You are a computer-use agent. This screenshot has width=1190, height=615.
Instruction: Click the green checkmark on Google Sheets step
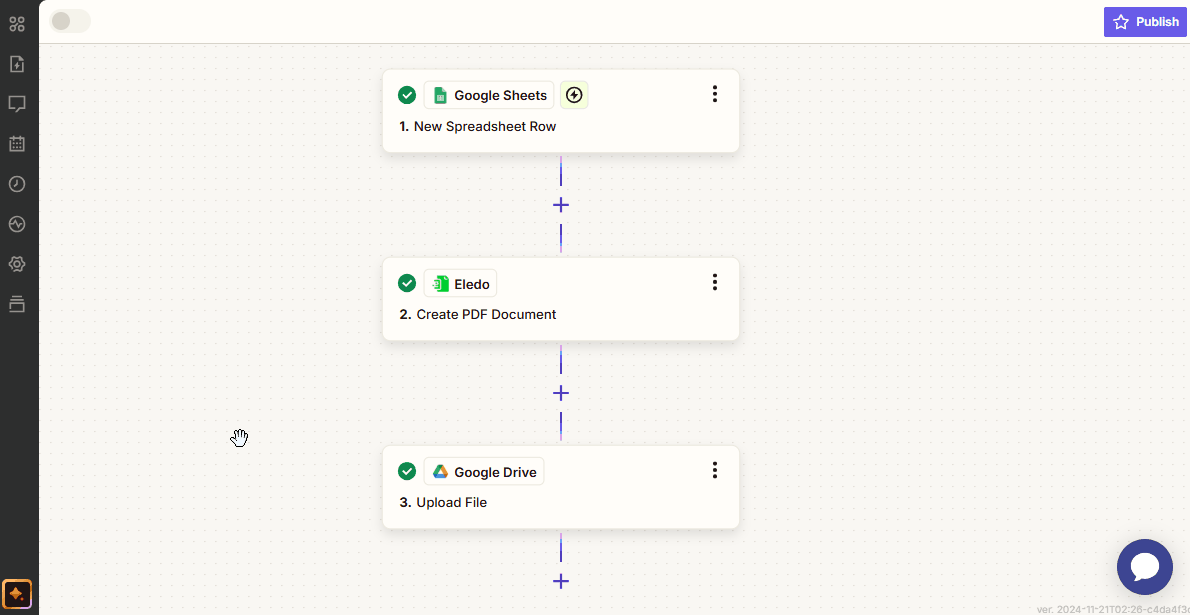(407, 95)
